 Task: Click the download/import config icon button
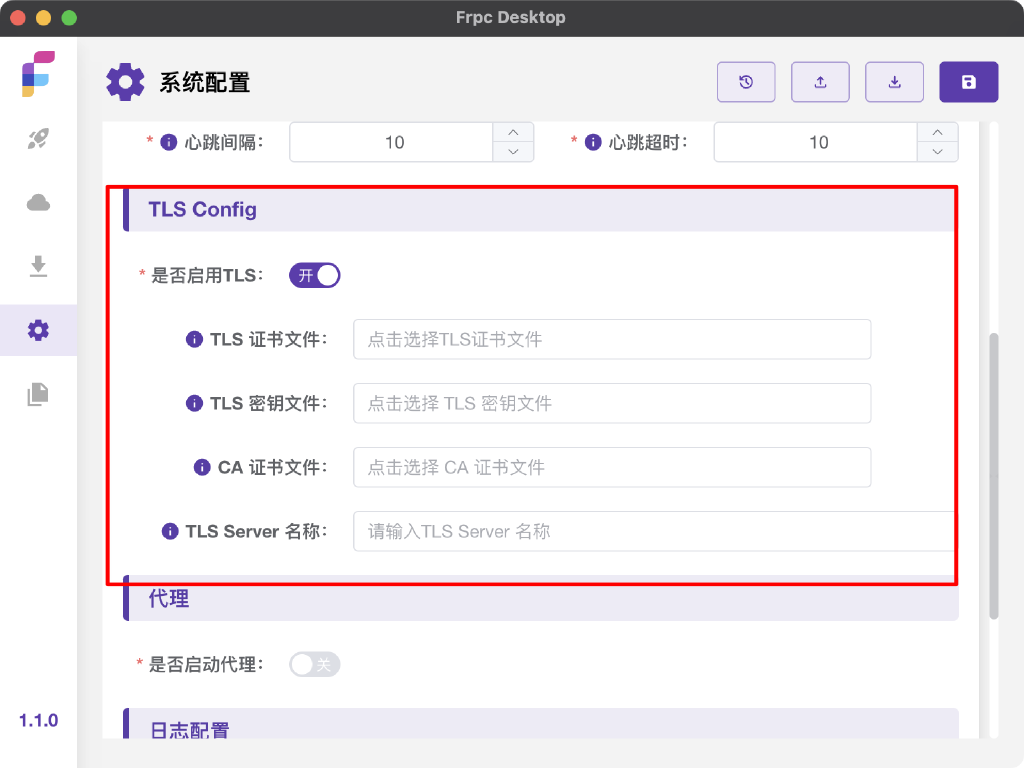[x=894, y=82]
